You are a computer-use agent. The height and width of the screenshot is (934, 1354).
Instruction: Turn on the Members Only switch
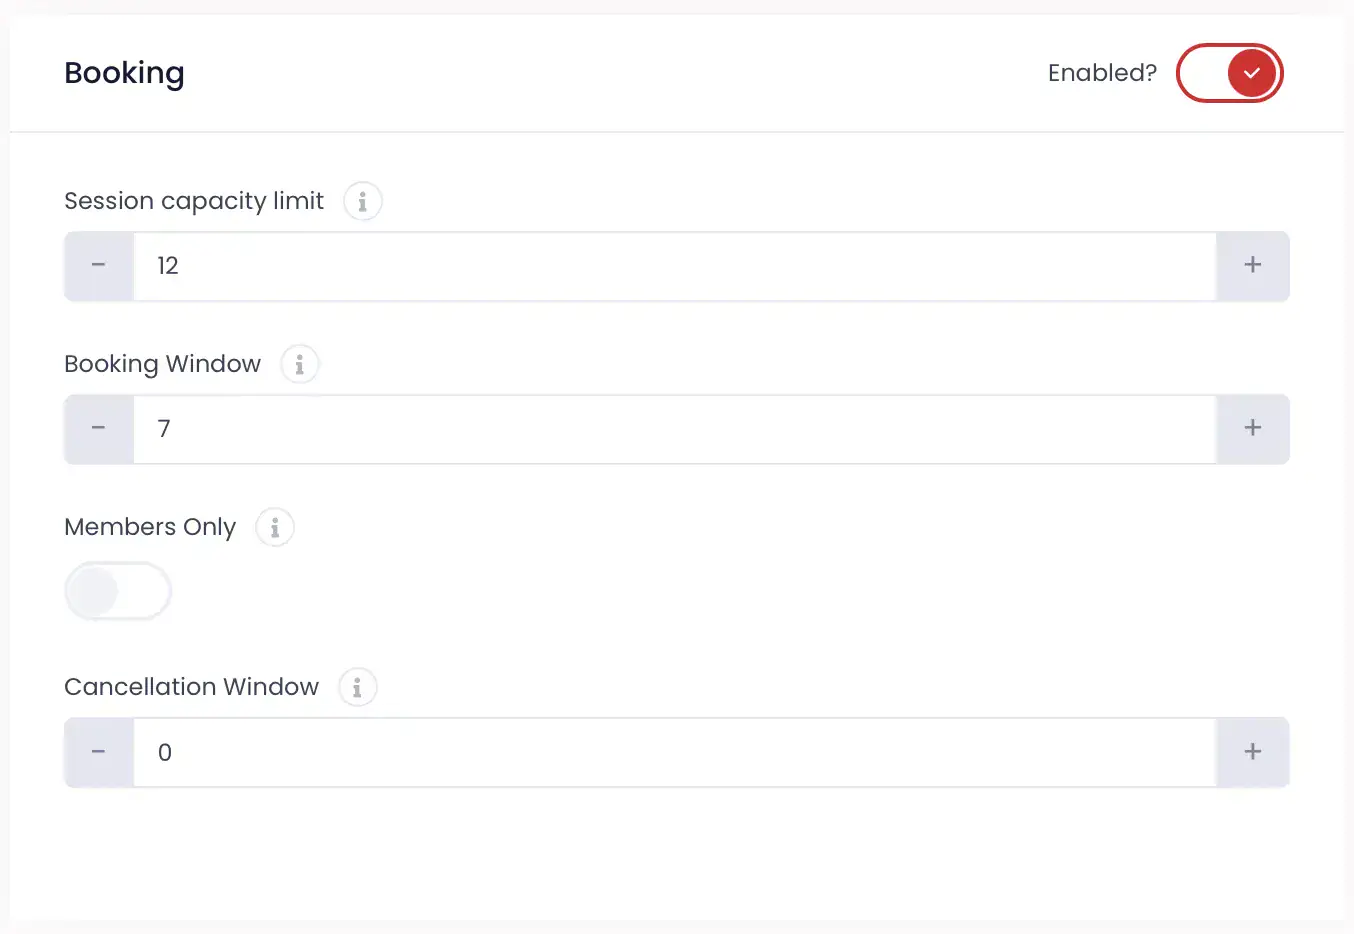(x=118, y=592)
